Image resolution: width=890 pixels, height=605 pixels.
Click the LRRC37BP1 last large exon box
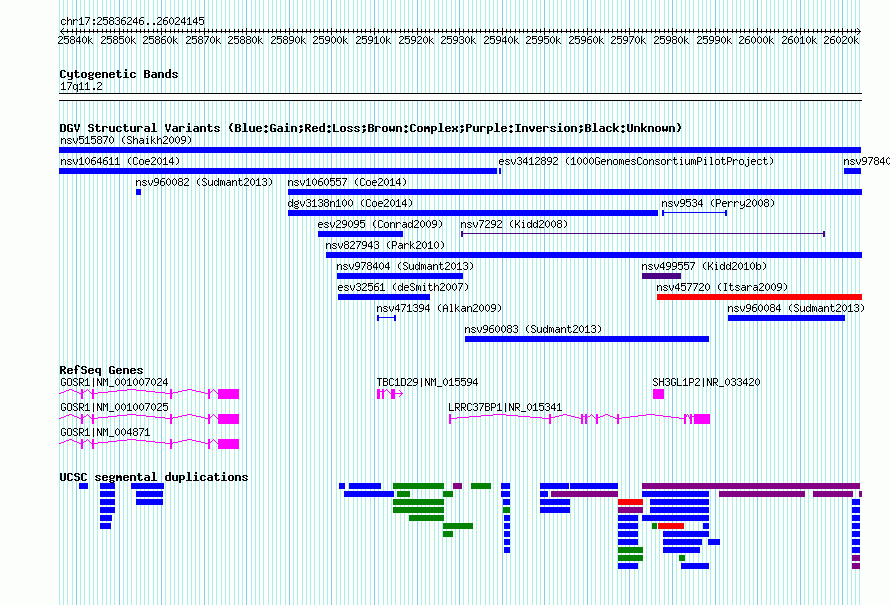tap(702, 419)
